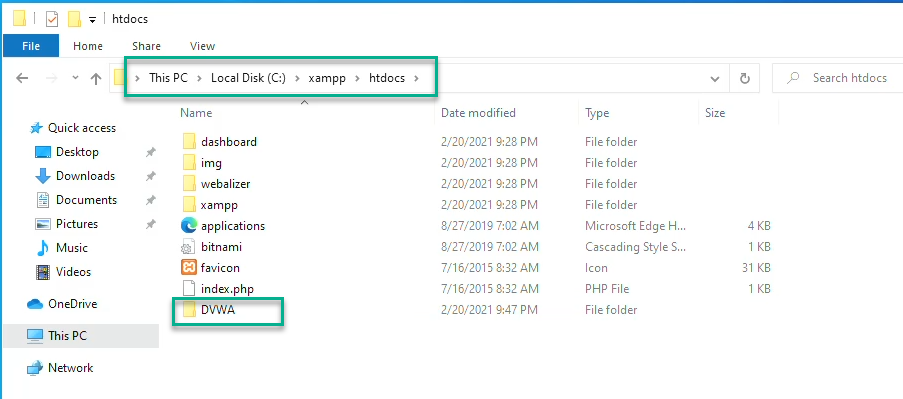The width and height of the screenshot is (903, 399).
Task: Select the dashboard folder
Action: point(229,142)
